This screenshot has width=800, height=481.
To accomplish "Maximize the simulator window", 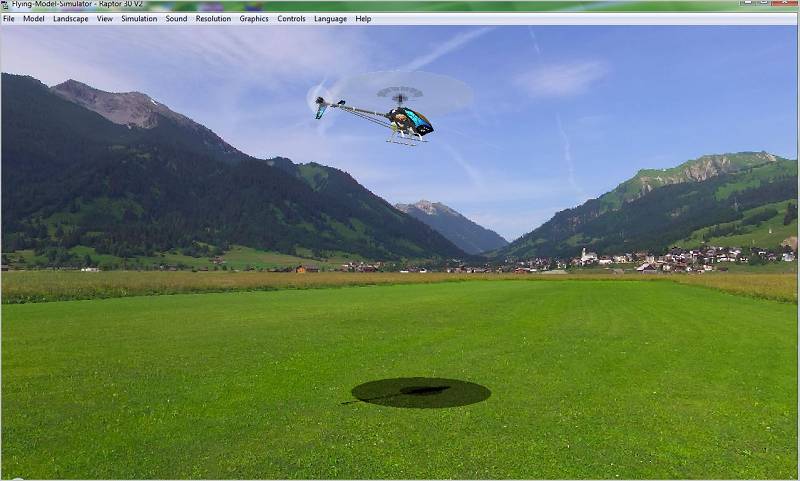I will tap(763, 3).
